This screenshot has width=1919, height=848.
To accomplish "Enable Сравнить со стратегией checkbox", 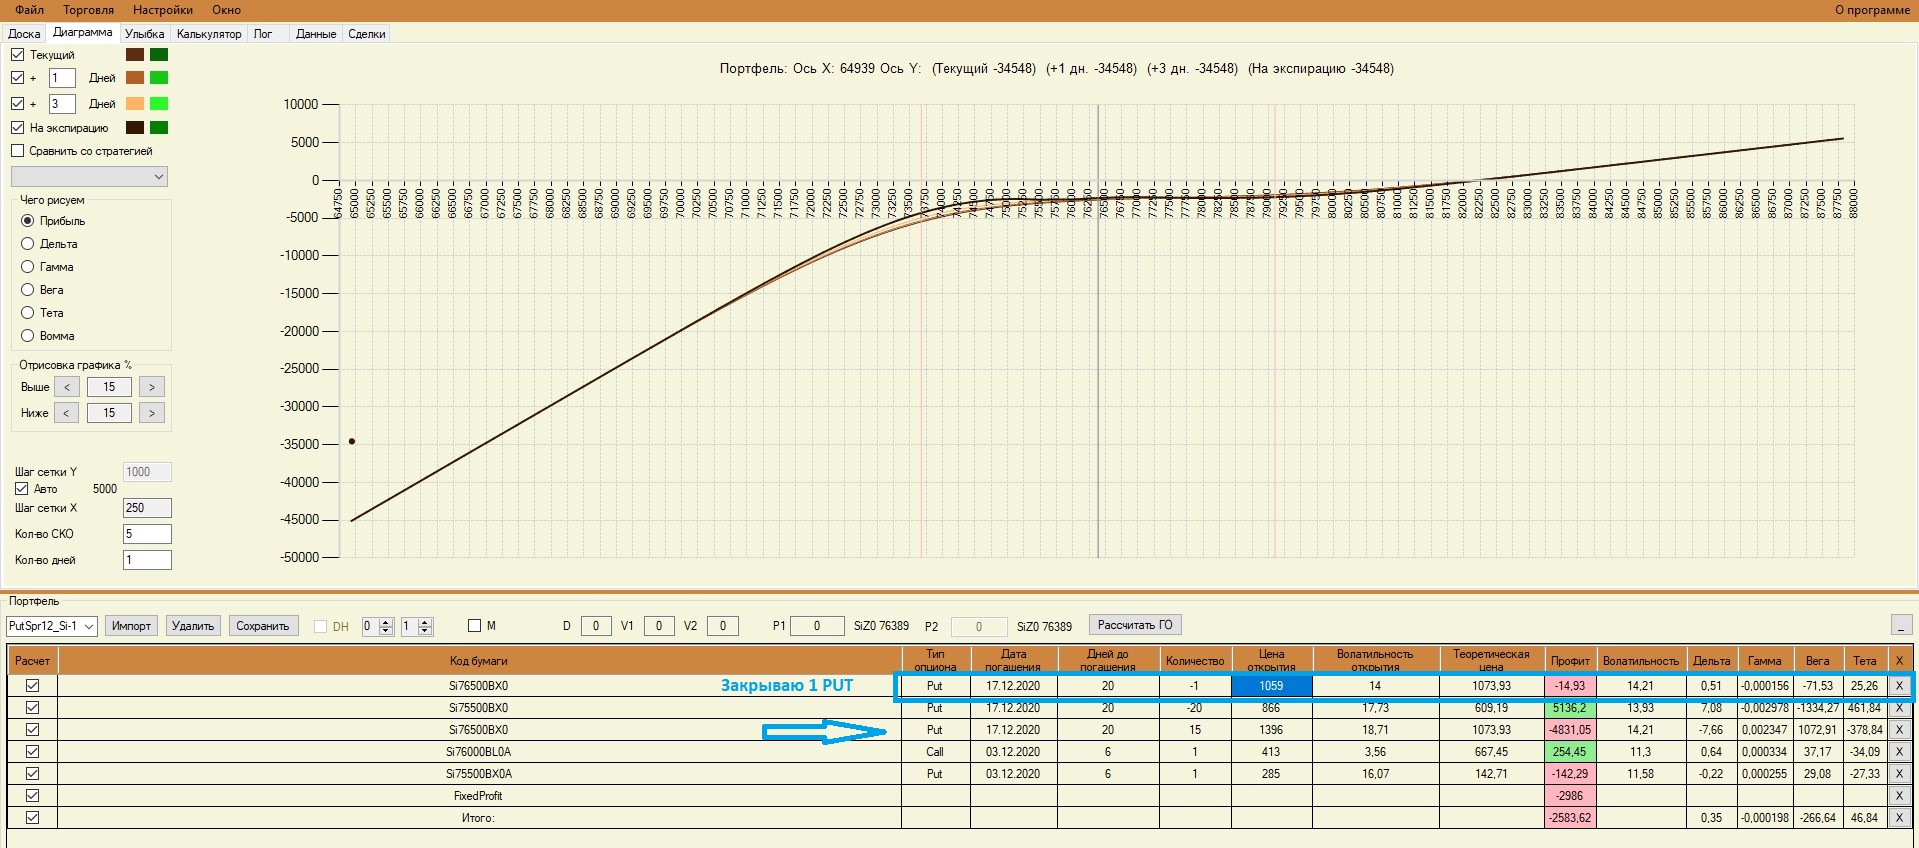I will click(17, 151).
